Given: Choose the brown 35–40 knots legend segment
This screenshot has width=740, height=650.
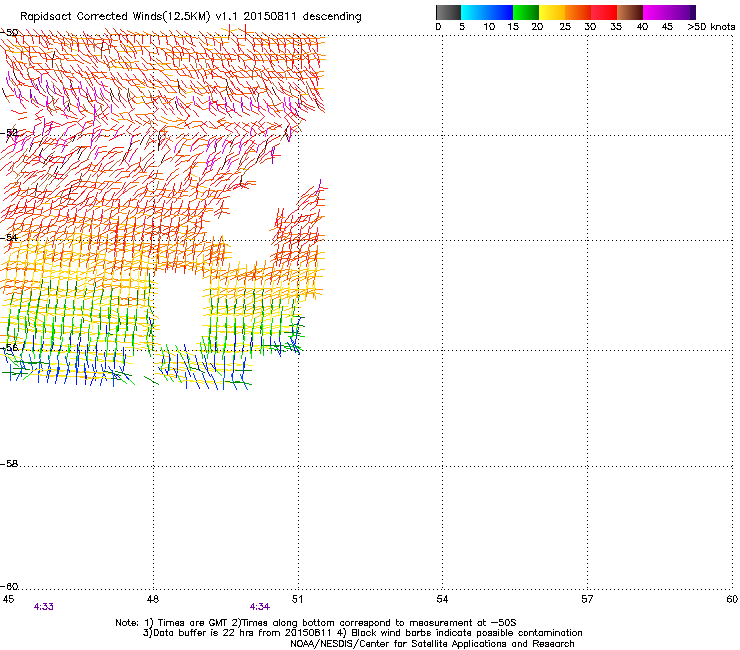Looking at the screenshot, I should click(630, 12).
